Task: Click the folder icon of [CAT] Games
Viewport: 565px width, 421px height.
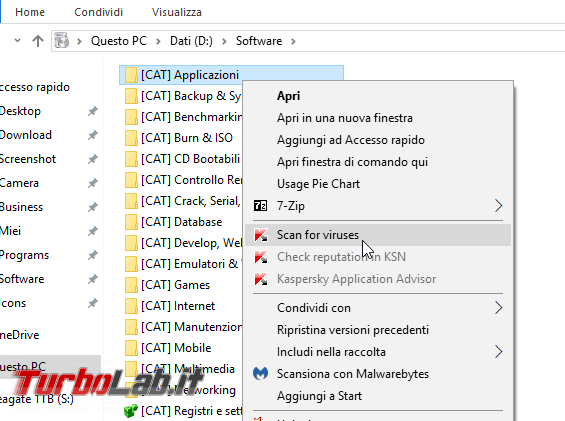Action: click(x=131, y=285)
